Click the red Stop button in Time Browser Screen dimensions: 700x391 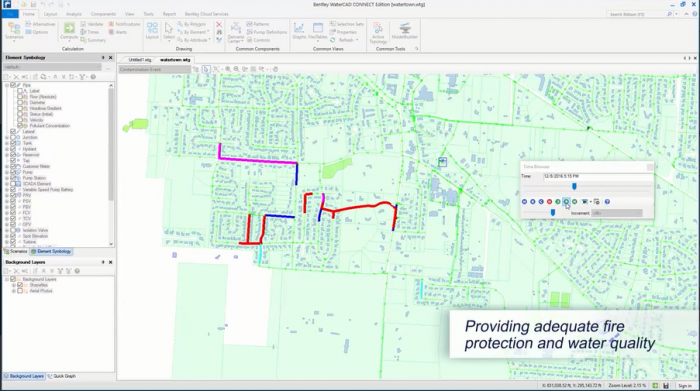[550, 202]
